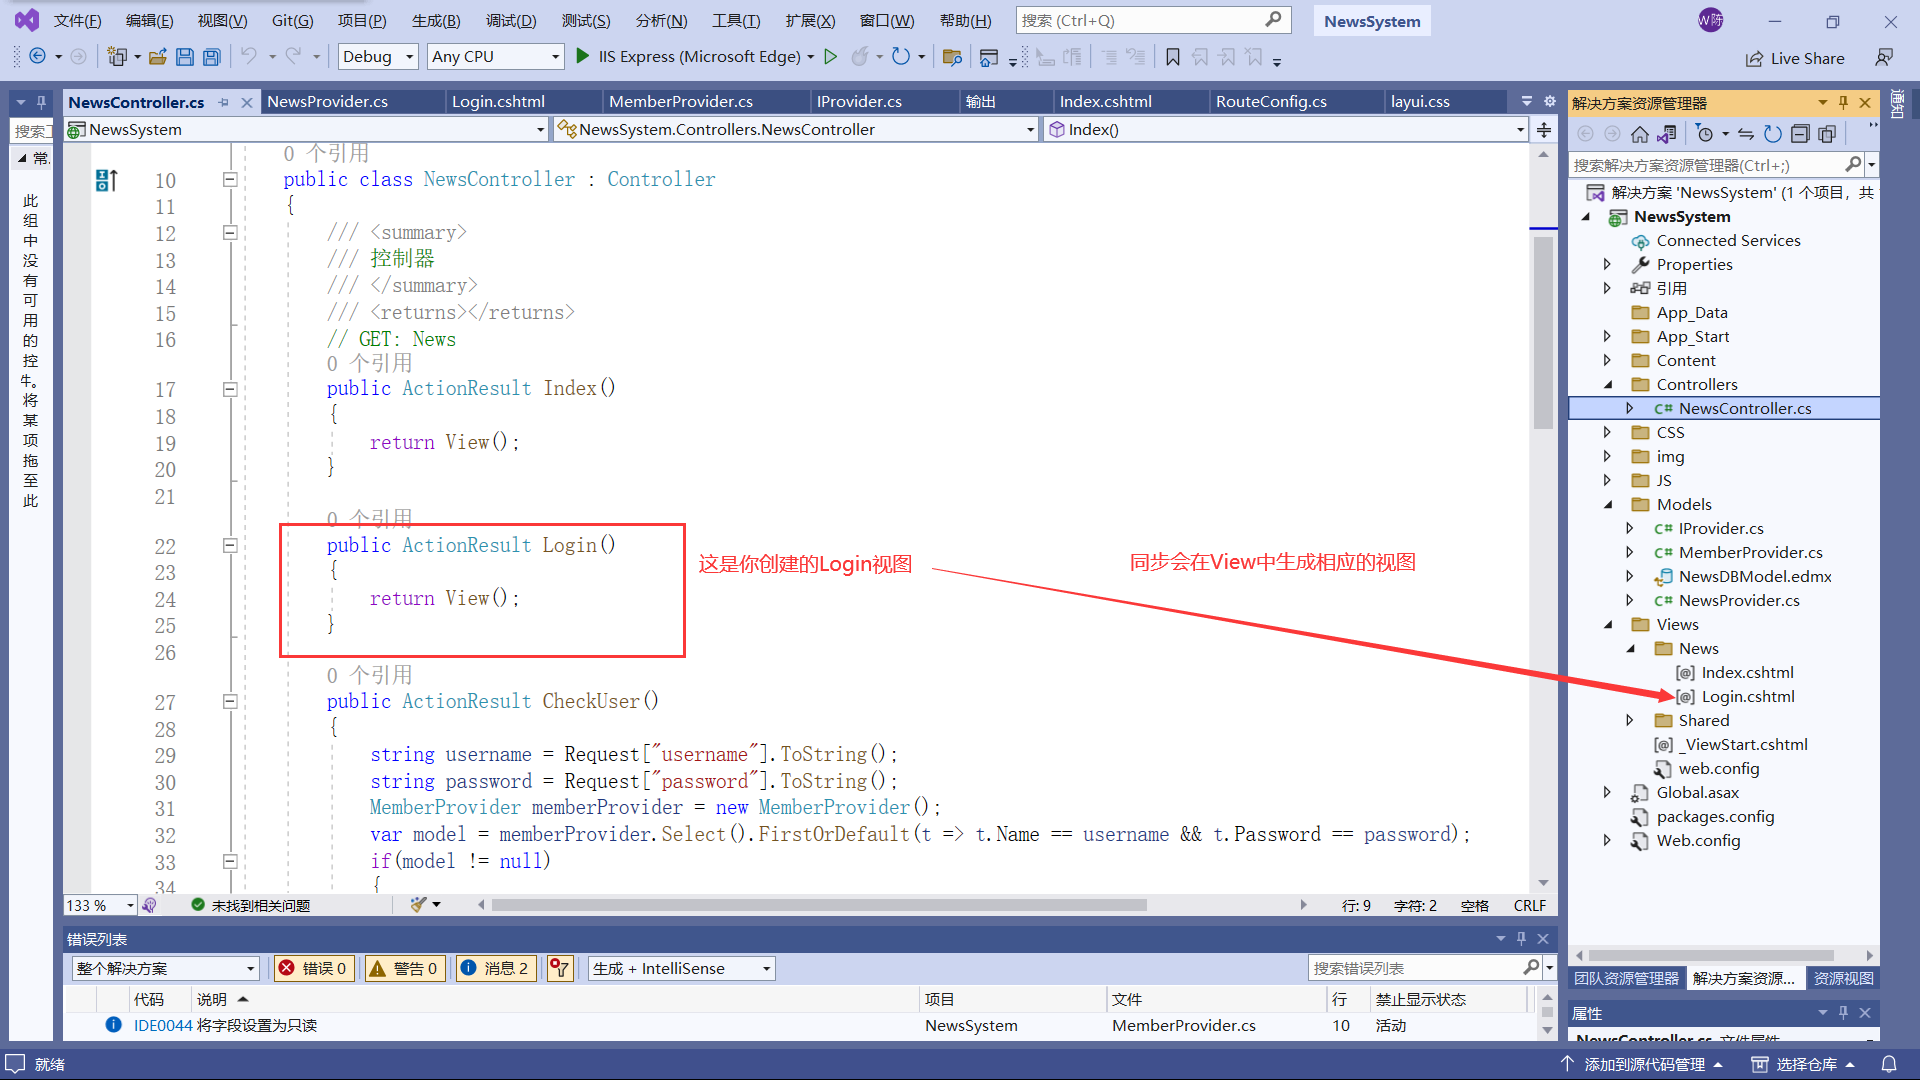Viewport: 1920px width, 1080px height.
Task: Click Start Without Debugging outline play icon
Action: (830, 57)
